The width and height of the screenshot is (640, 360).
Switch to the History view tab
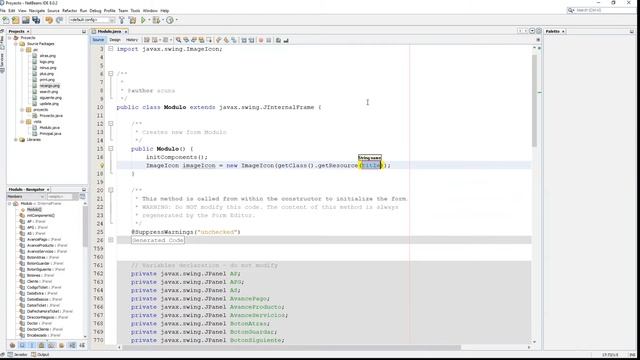coord(132,40)
